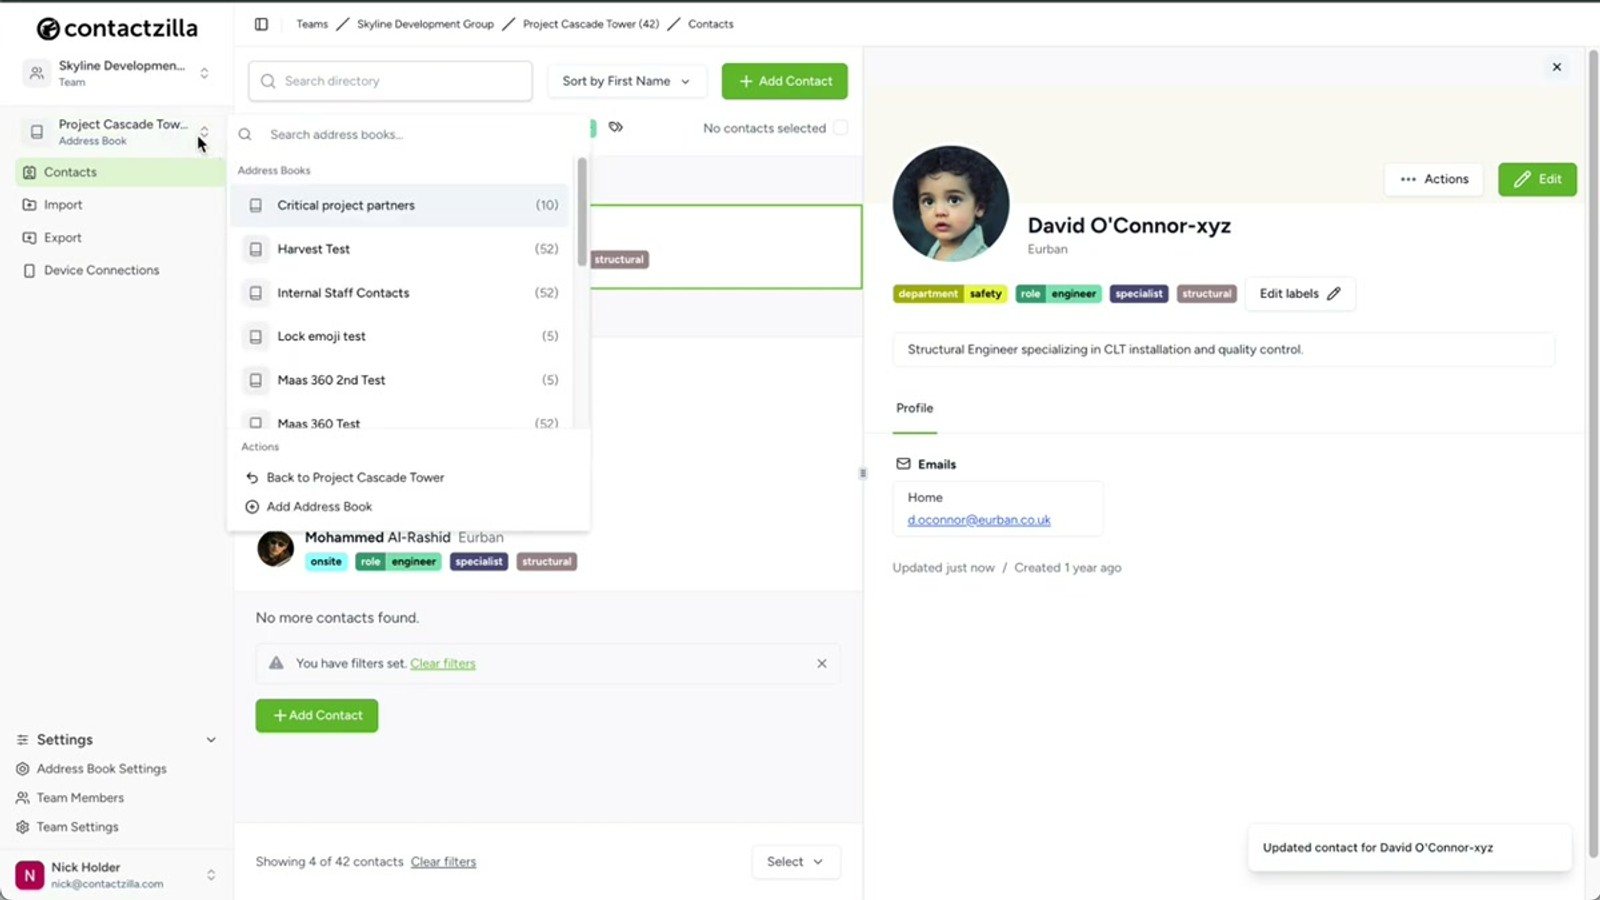Click Clear filters in the filters notice
The image size is (1600, 900).
pos(443,664)
